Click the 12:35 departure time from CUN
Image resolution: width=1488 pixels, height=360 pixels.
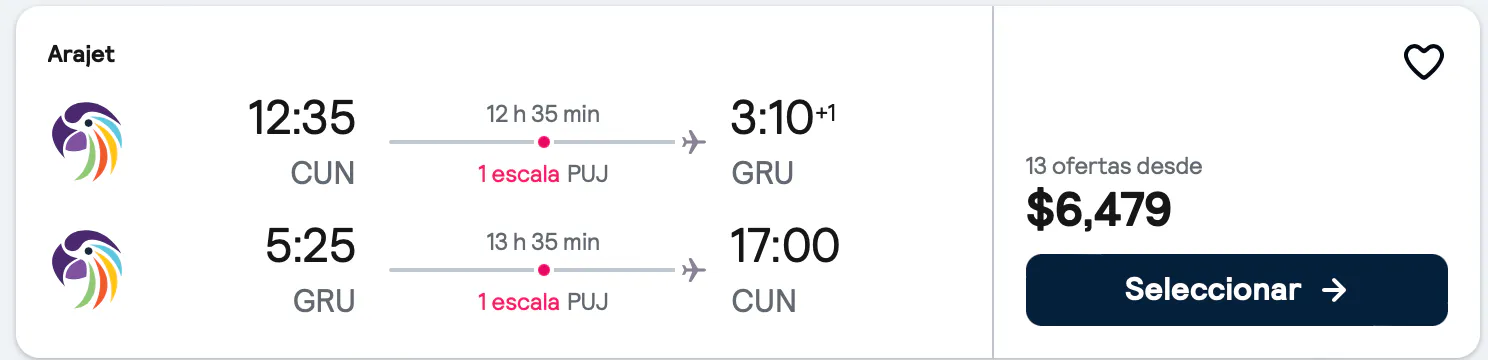click(301, 119)
